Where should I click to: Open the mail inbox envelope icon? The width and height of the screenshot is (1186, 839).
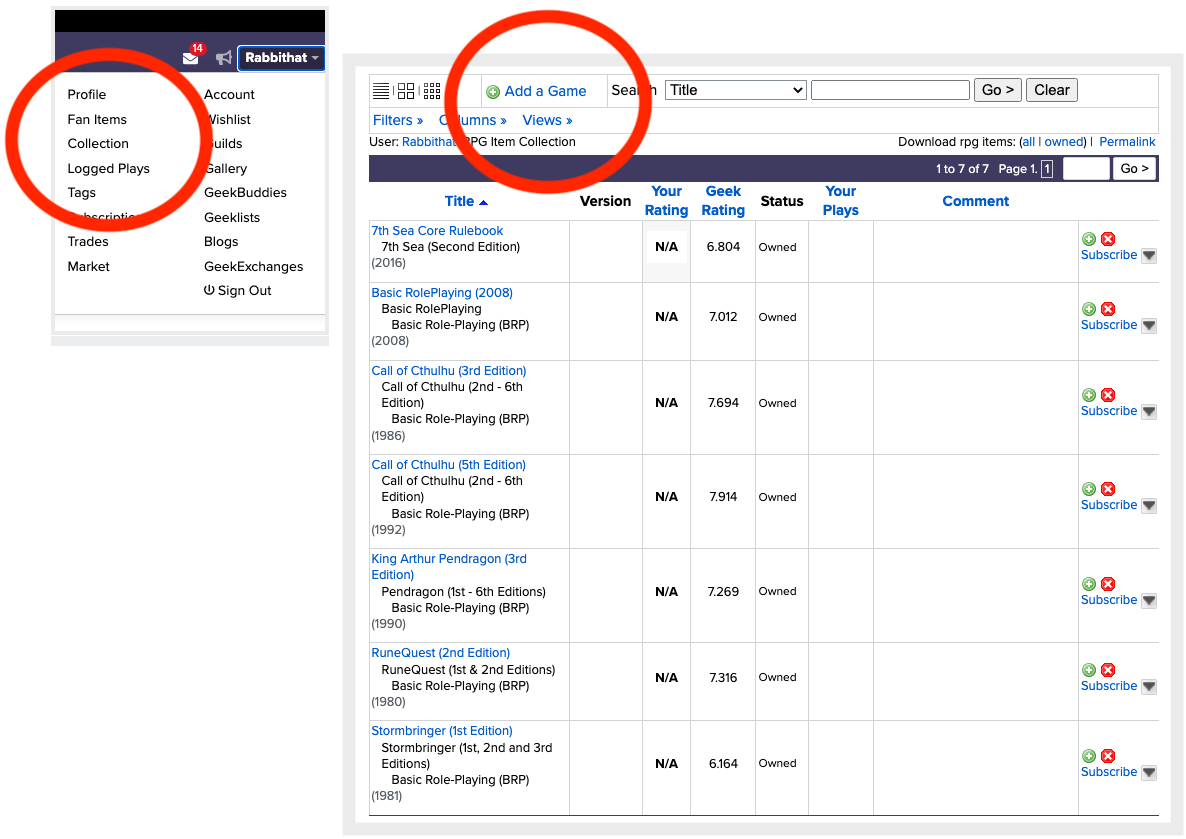(190, 58)
